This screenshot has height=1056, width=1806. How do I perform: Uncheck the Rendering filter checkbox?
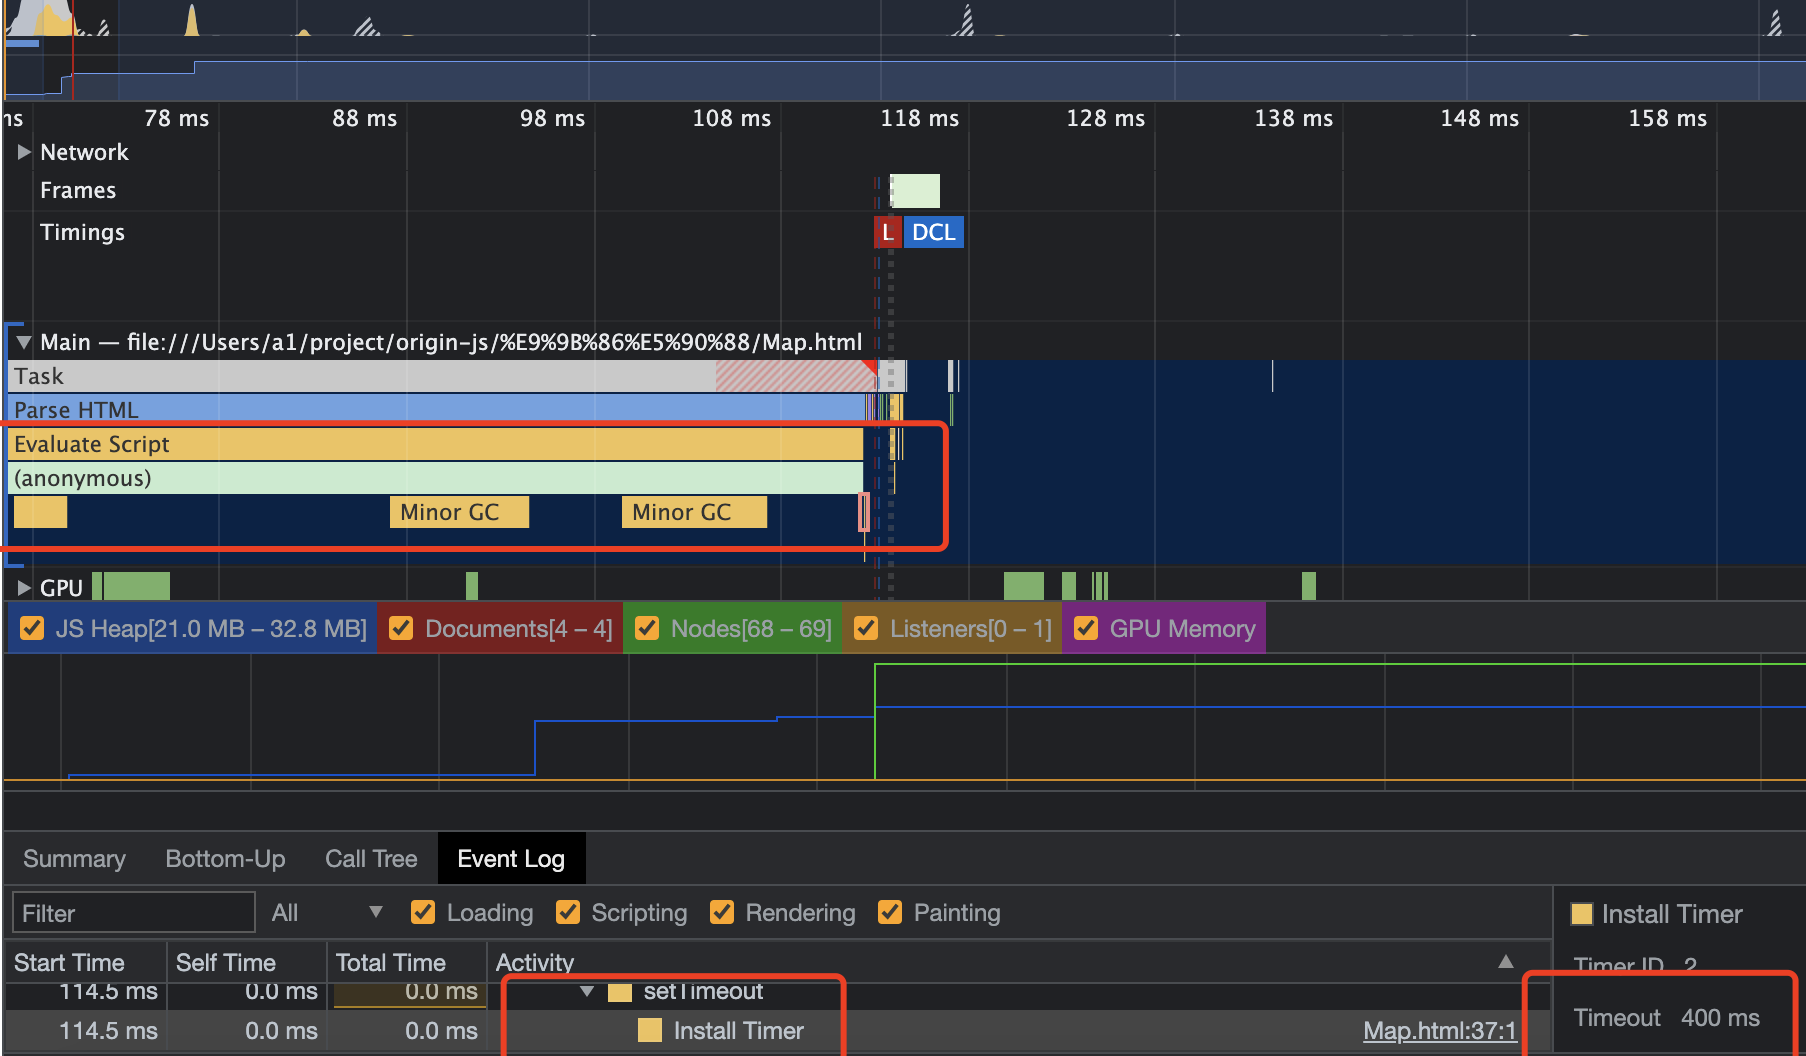point(722,912)
